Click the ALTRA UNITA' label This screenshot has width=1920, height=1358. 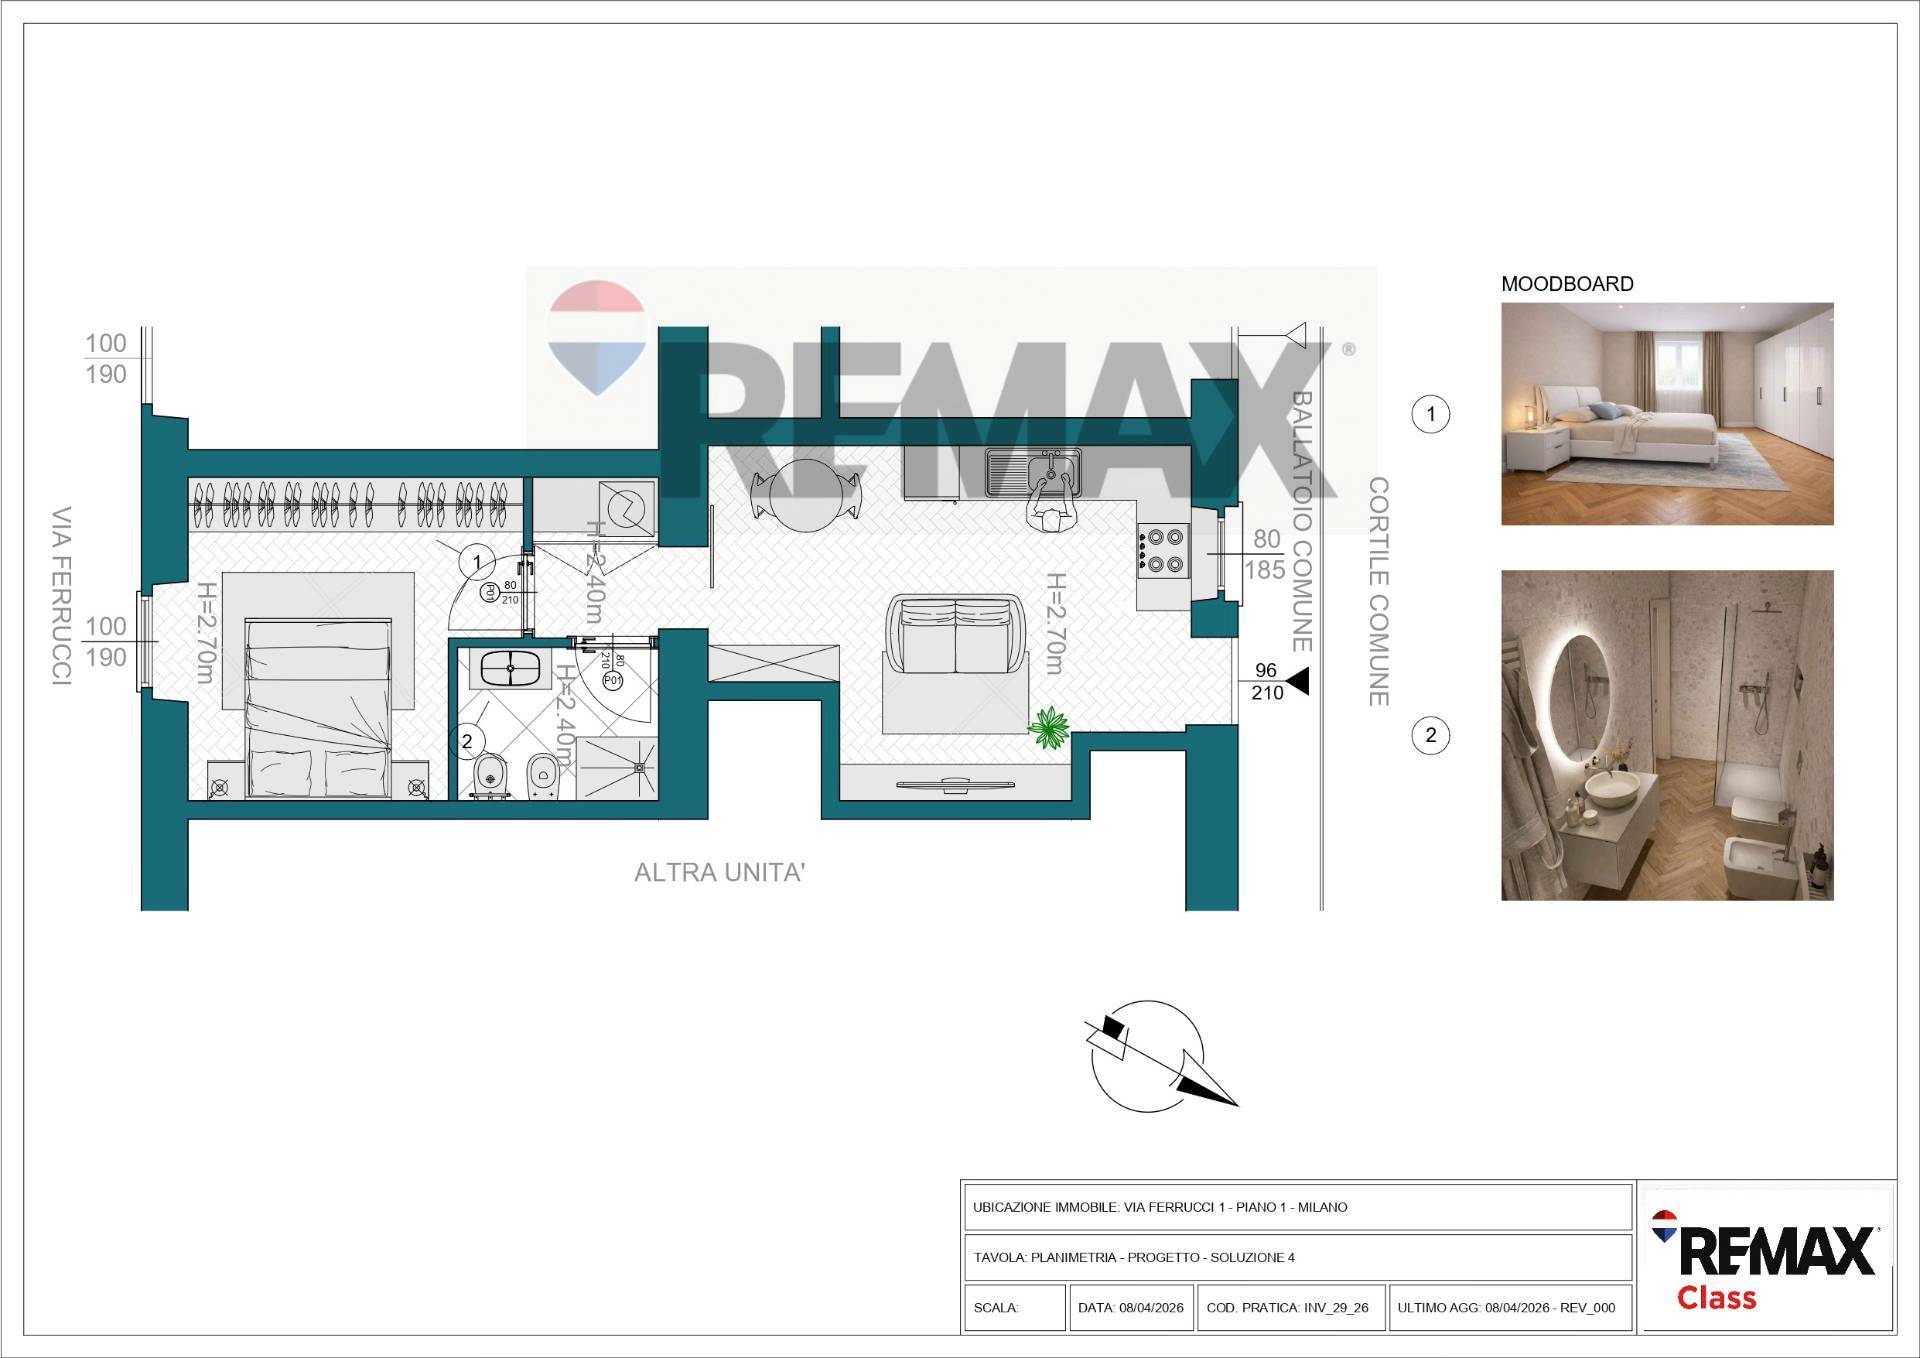[x=720, y=873]
